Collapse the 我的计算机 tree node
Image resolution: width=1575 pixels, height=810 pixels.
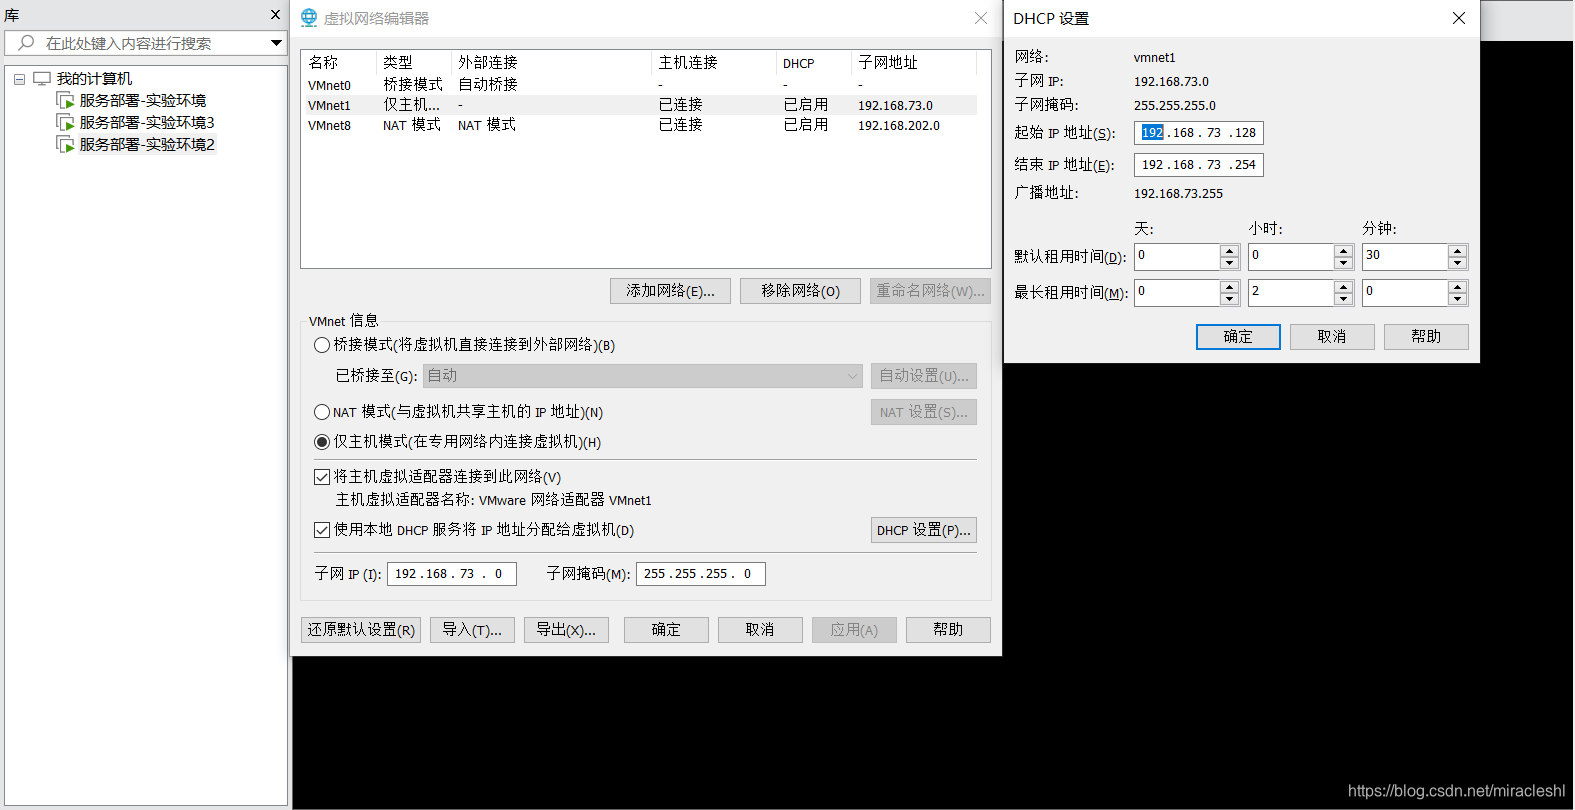[19, 79]
